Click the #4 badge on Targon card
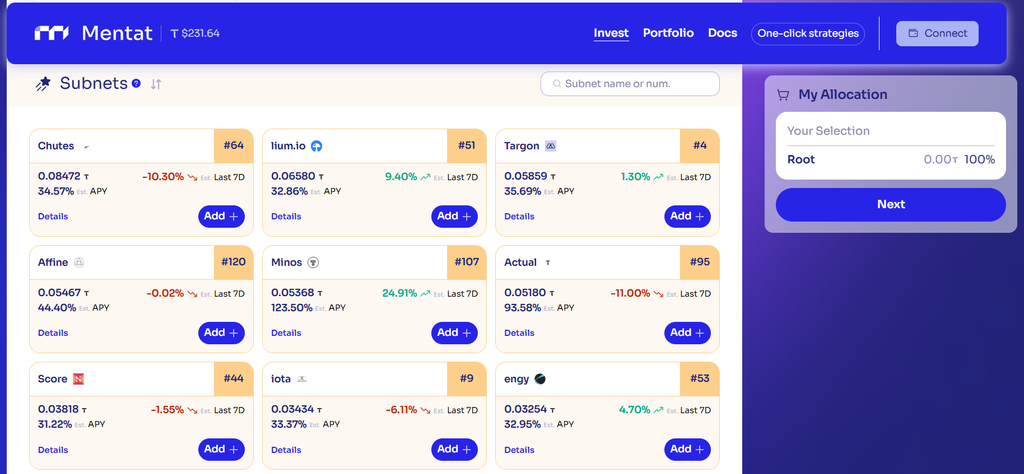 [699, 146]
